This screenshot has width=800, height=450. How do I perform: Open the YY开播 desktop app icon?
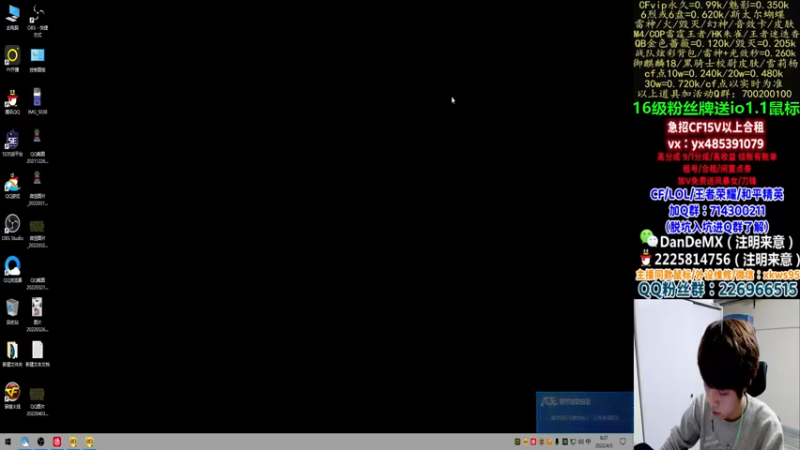[12, 59]
